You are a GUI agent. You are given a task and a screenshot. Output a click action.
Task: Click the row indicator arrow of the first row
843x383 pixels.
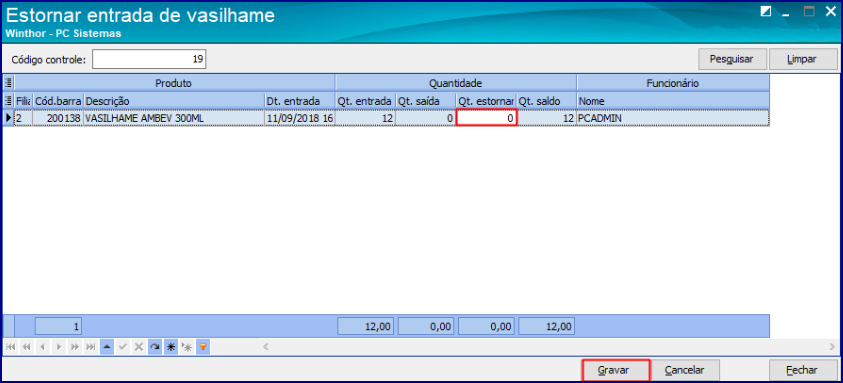click(9, 118)
